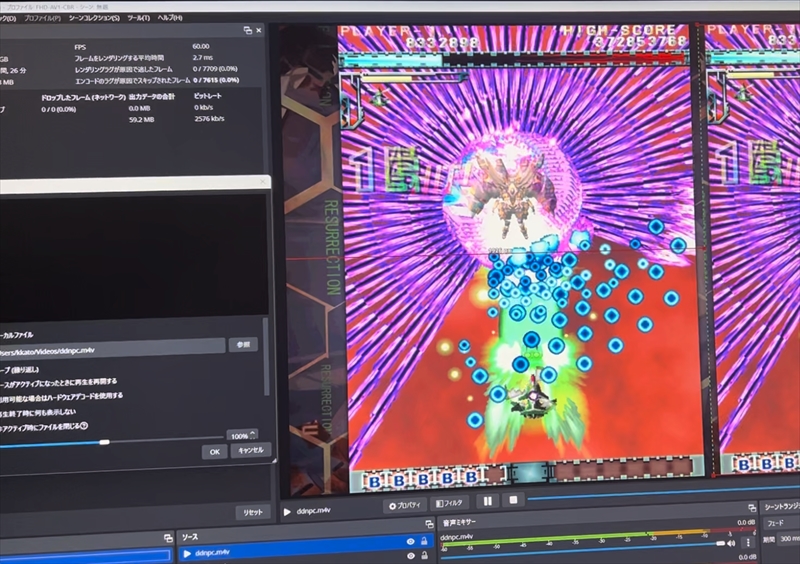800x564 pixels.
Task: Toggle the lock icon on the ddnpc.m4v source
Action: point(424,541)
